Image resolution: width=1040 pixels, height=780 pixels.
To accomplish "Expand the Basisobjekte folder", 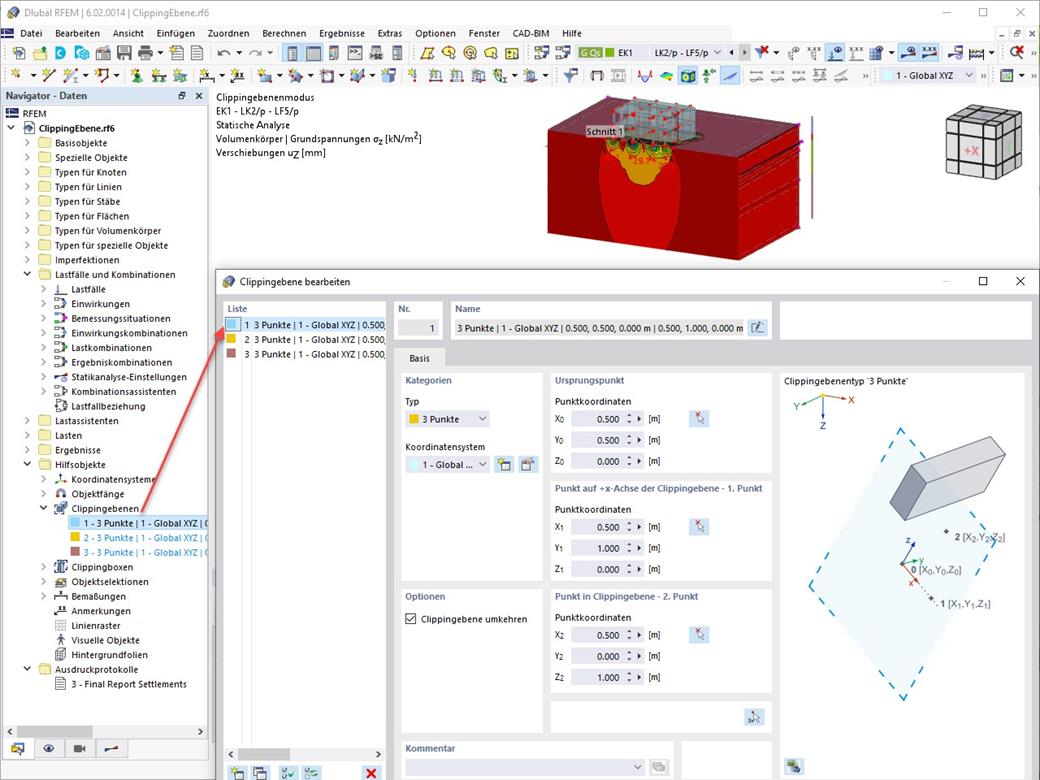I will (x=27, y=143).
